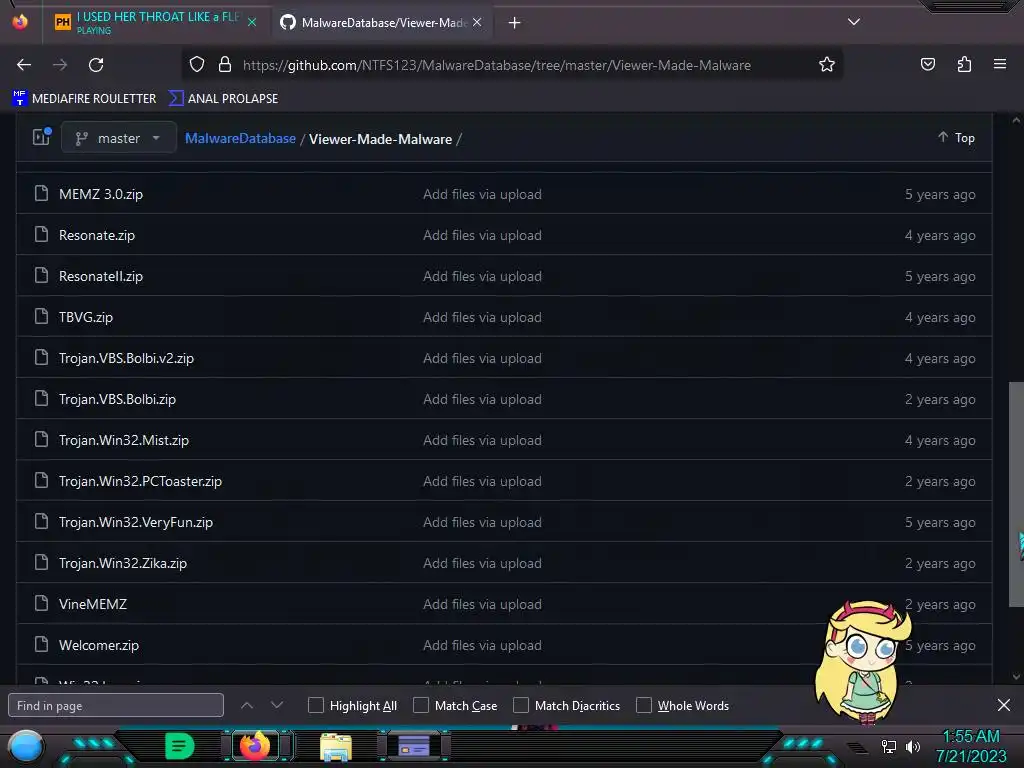Screen dimensions: 1024x768
Task: Open the Windows Start orb
Action: [25, 747]
